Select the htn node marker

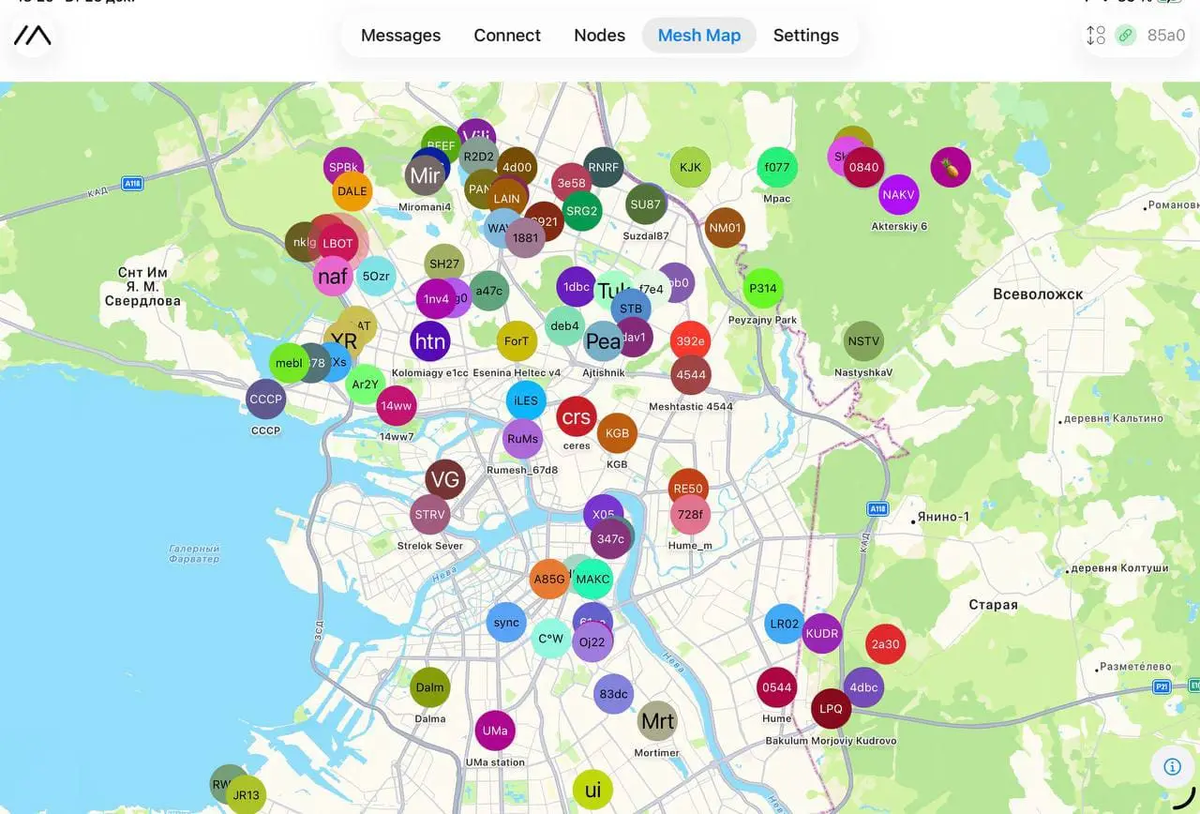tap(430, 341)
